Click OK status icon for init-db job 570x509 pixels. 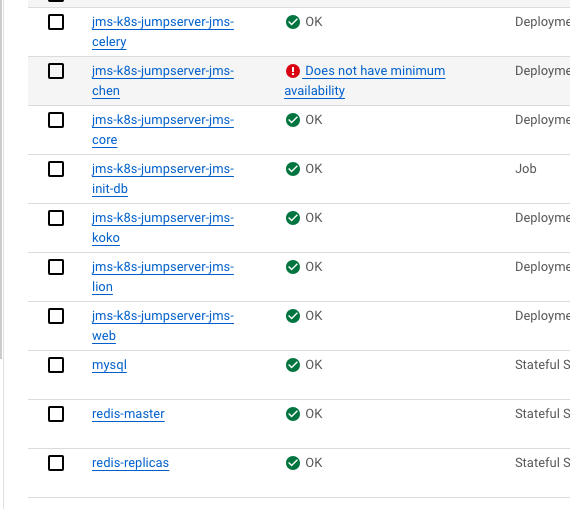click(293, 169)
